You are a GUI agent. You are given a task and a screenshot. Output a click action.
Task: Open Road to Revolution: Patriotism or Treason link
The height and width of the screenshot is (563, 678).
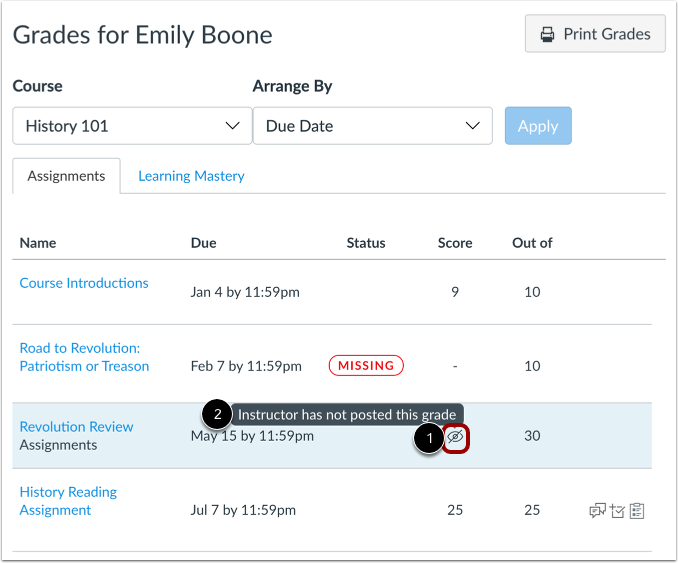(84, 357)
